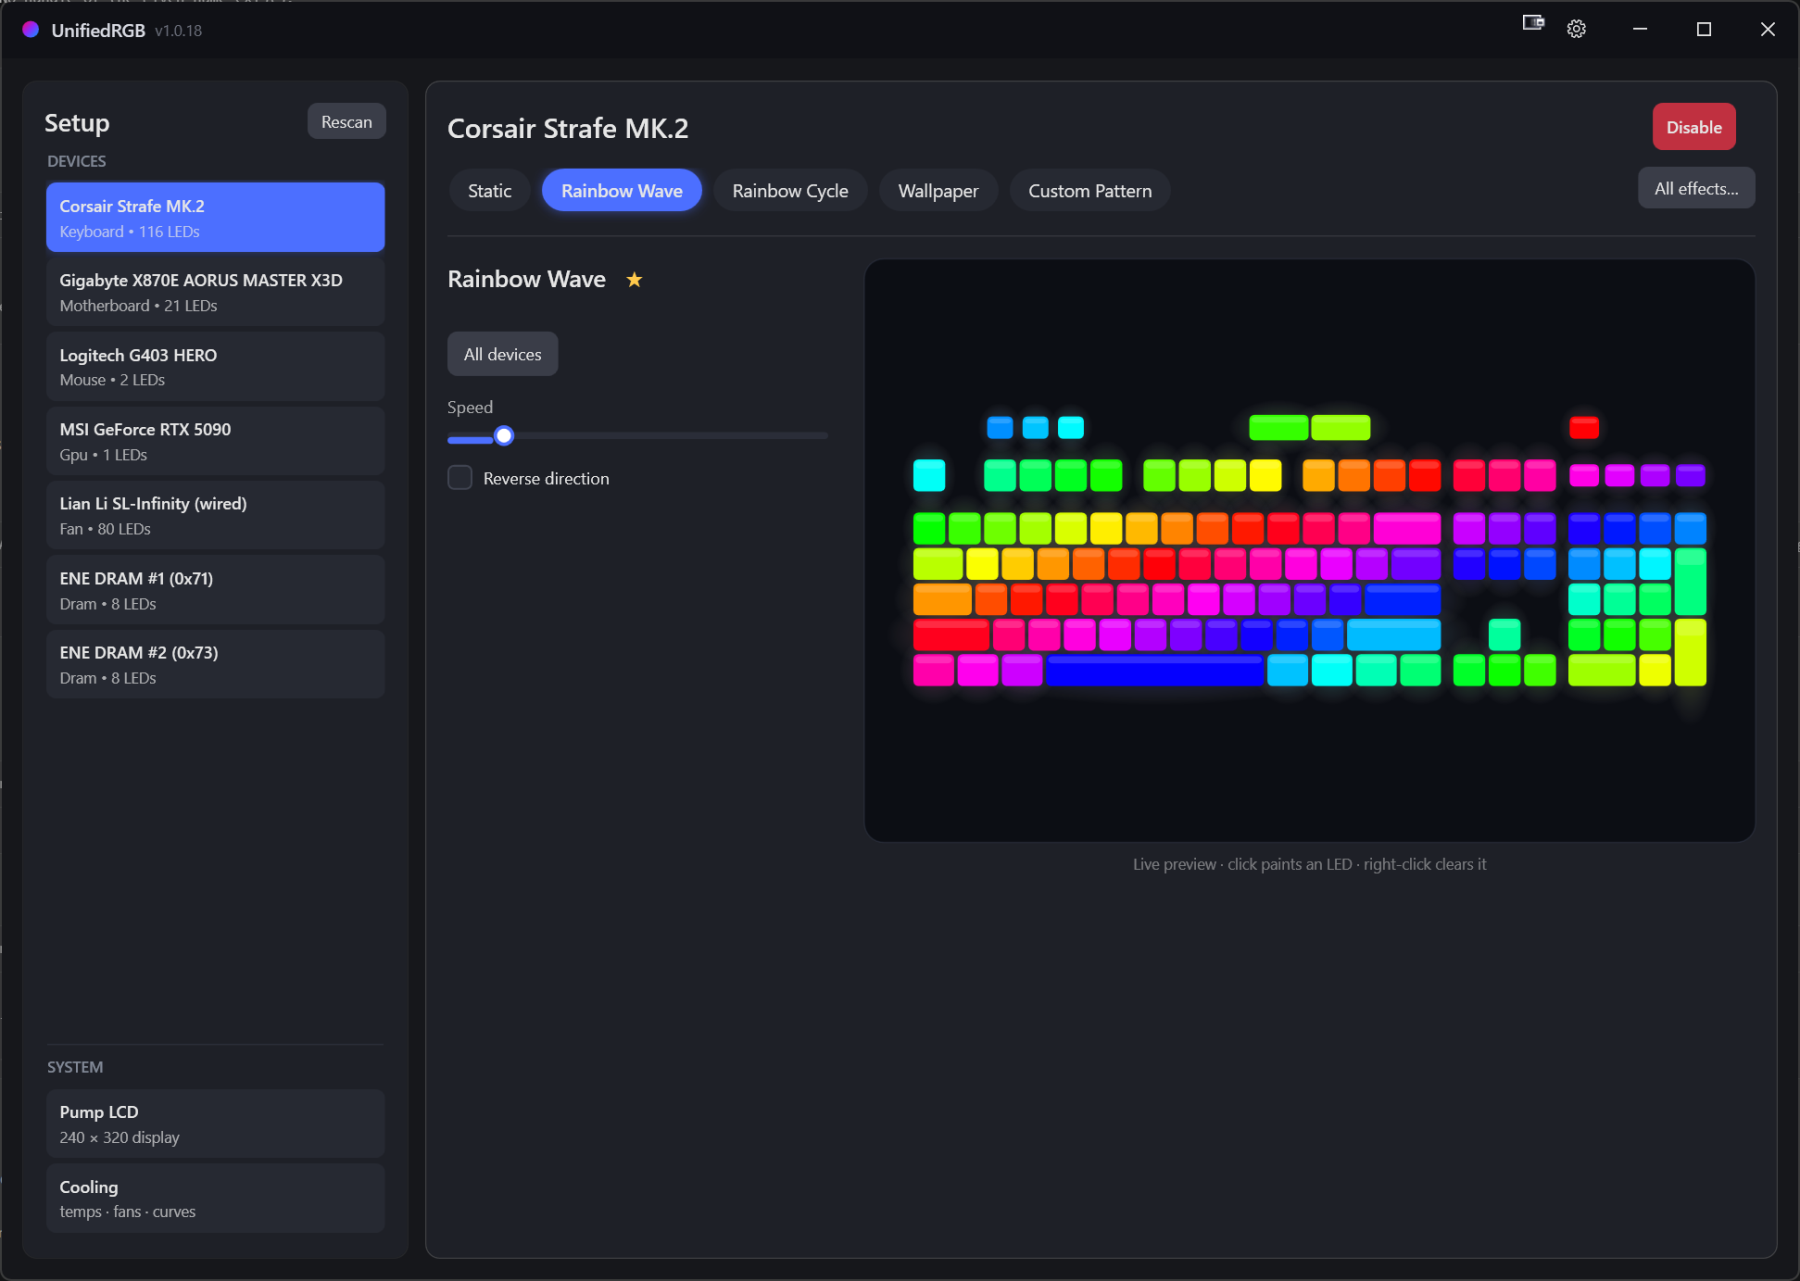Enable the Reverse direction checkbox
This screenshot has height=1281, width=1800.
[460, 478]
